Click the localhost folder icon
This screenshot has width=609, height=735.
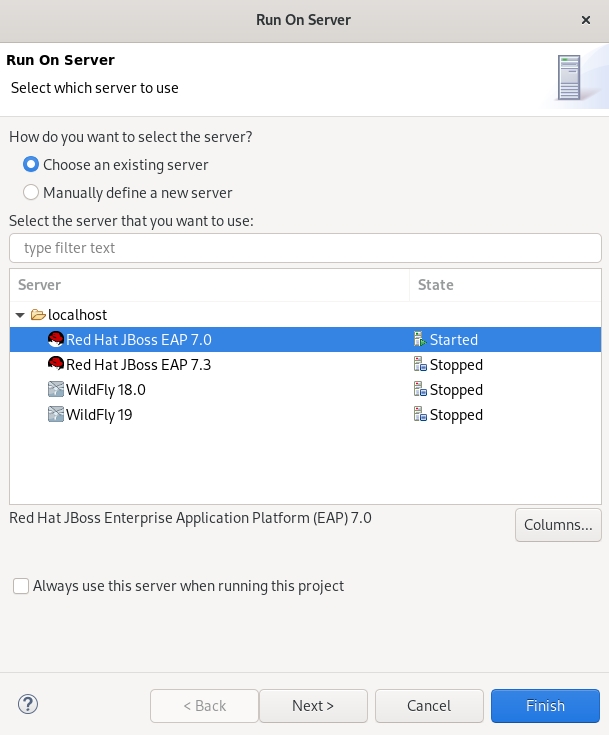click(x=38, y=315)
